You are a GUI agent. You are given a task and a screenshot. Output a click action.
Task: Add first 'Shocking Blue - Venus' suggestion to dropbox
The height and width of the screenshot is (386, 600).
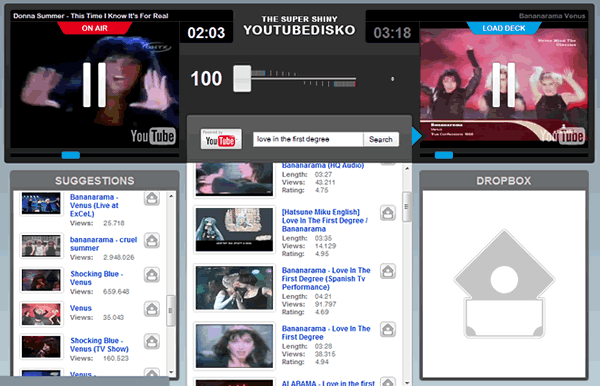[152, 275]
